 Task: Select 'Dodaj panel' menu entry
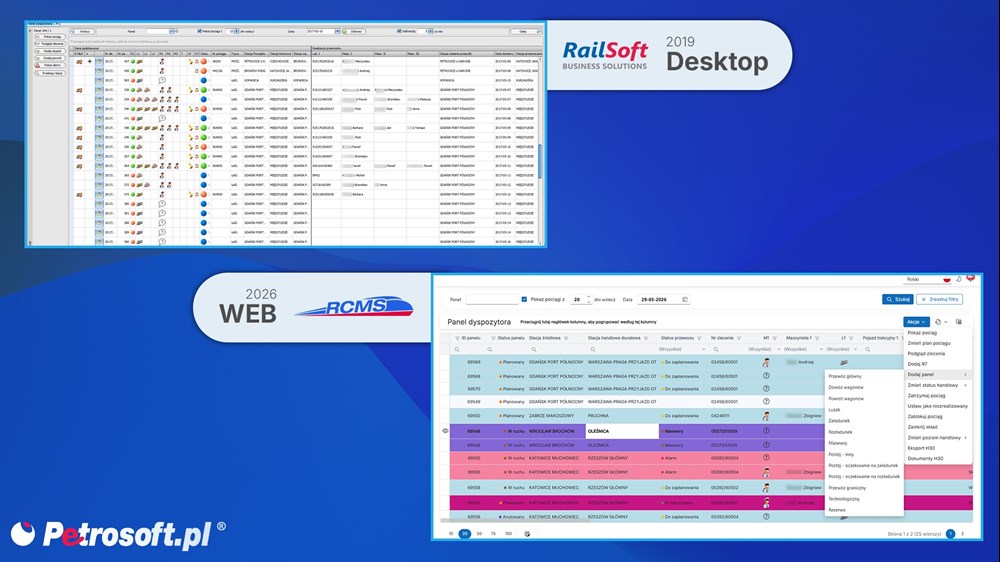click(x=937, y=374)
